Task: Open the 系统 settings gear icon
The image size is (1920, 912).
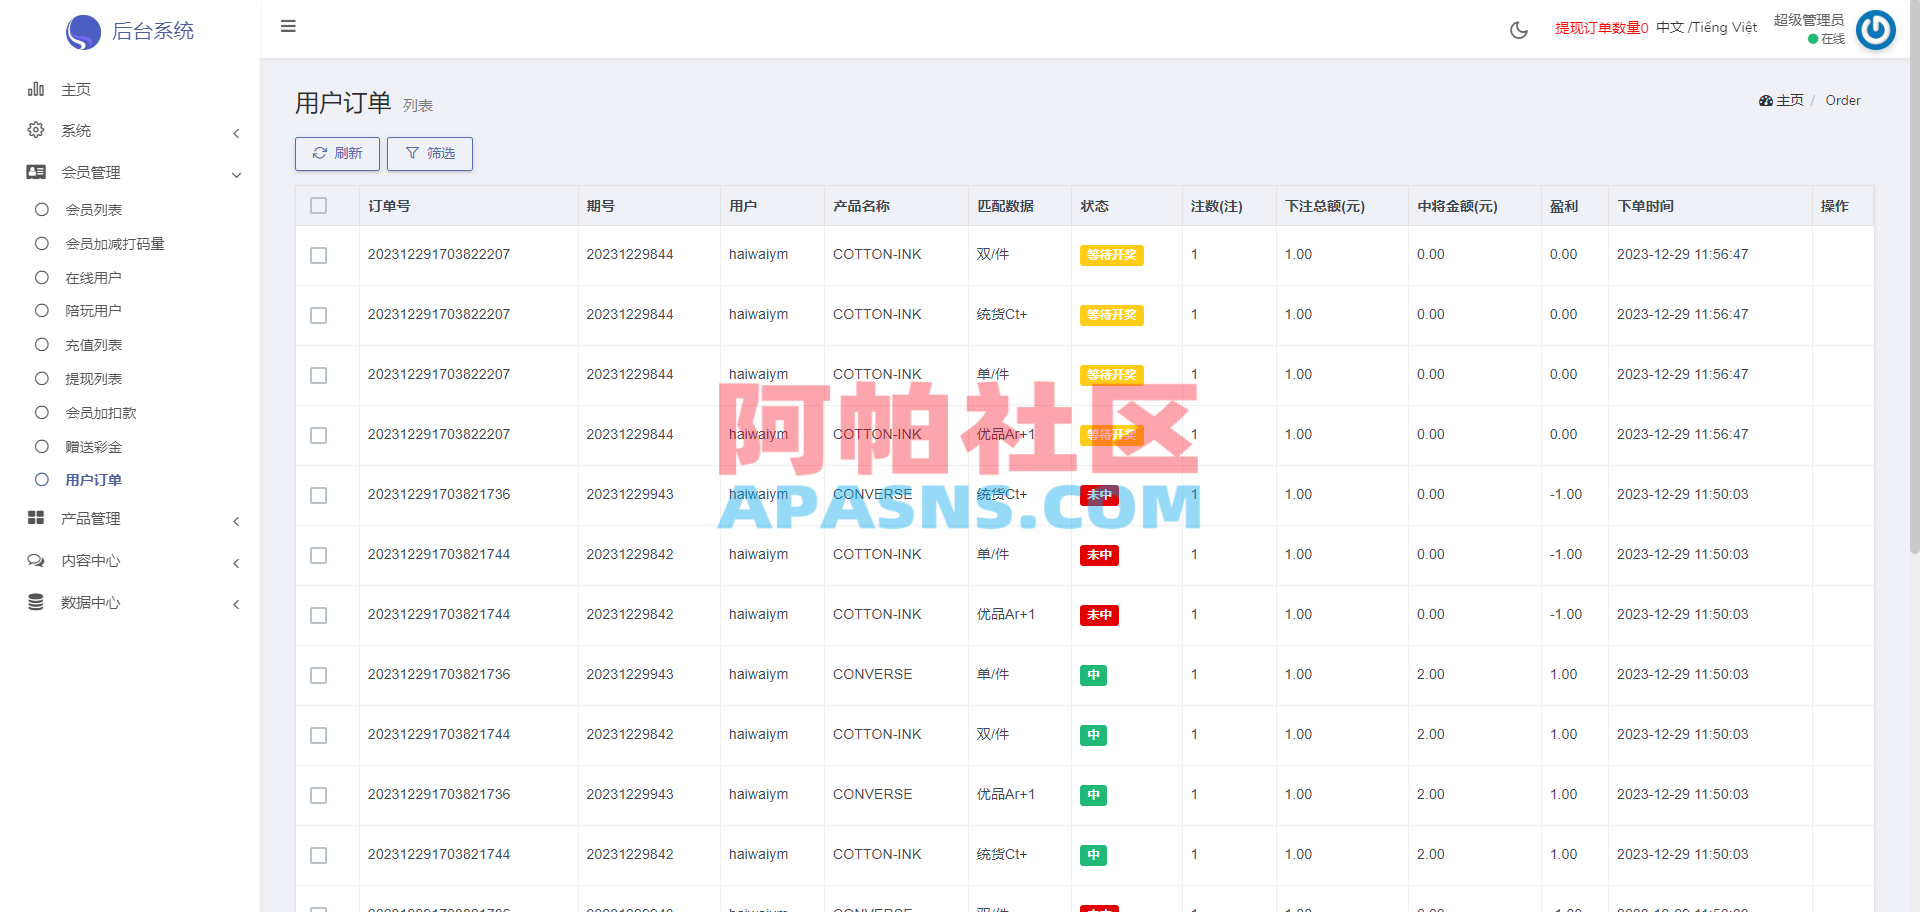Action: coord(35,130)
